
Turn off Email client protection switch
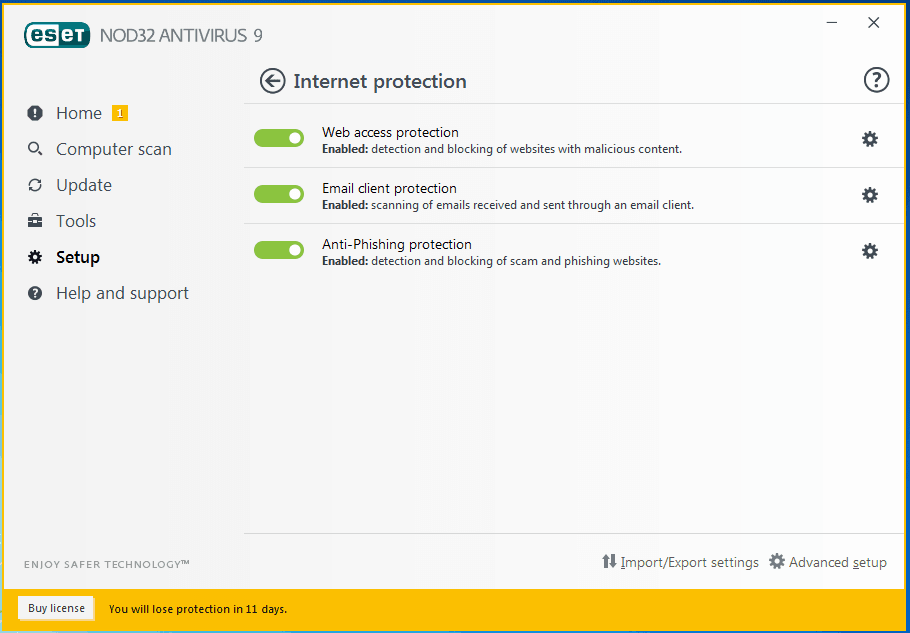pyautogui.click(x=279, y=194)
